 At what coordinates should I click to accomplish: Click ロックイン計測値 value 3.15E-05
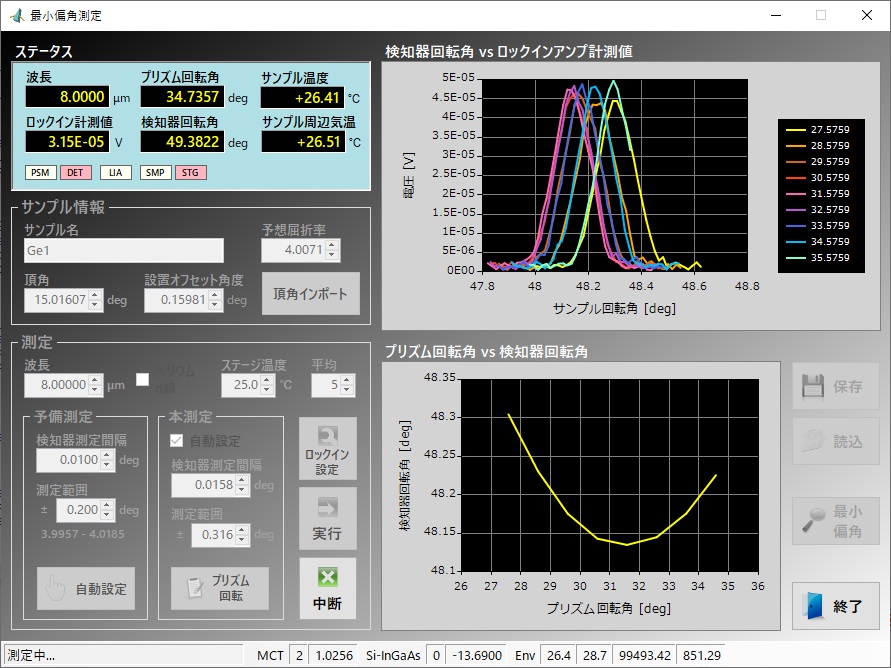[x=67, y=142]
